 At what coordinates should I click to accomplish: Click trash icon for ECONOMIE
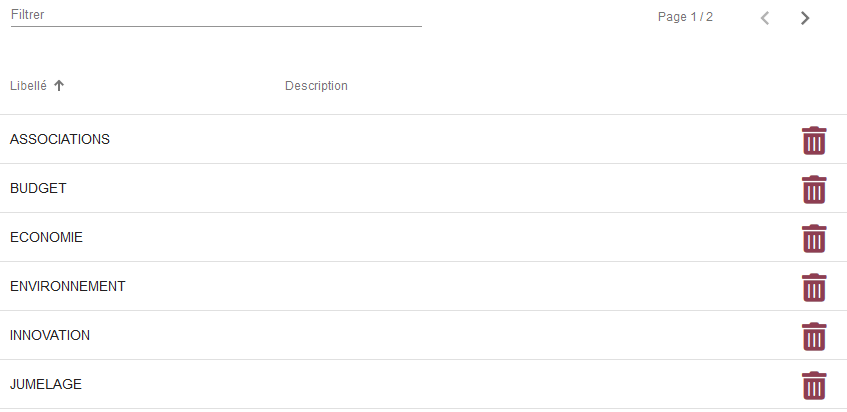pos(814,239)
